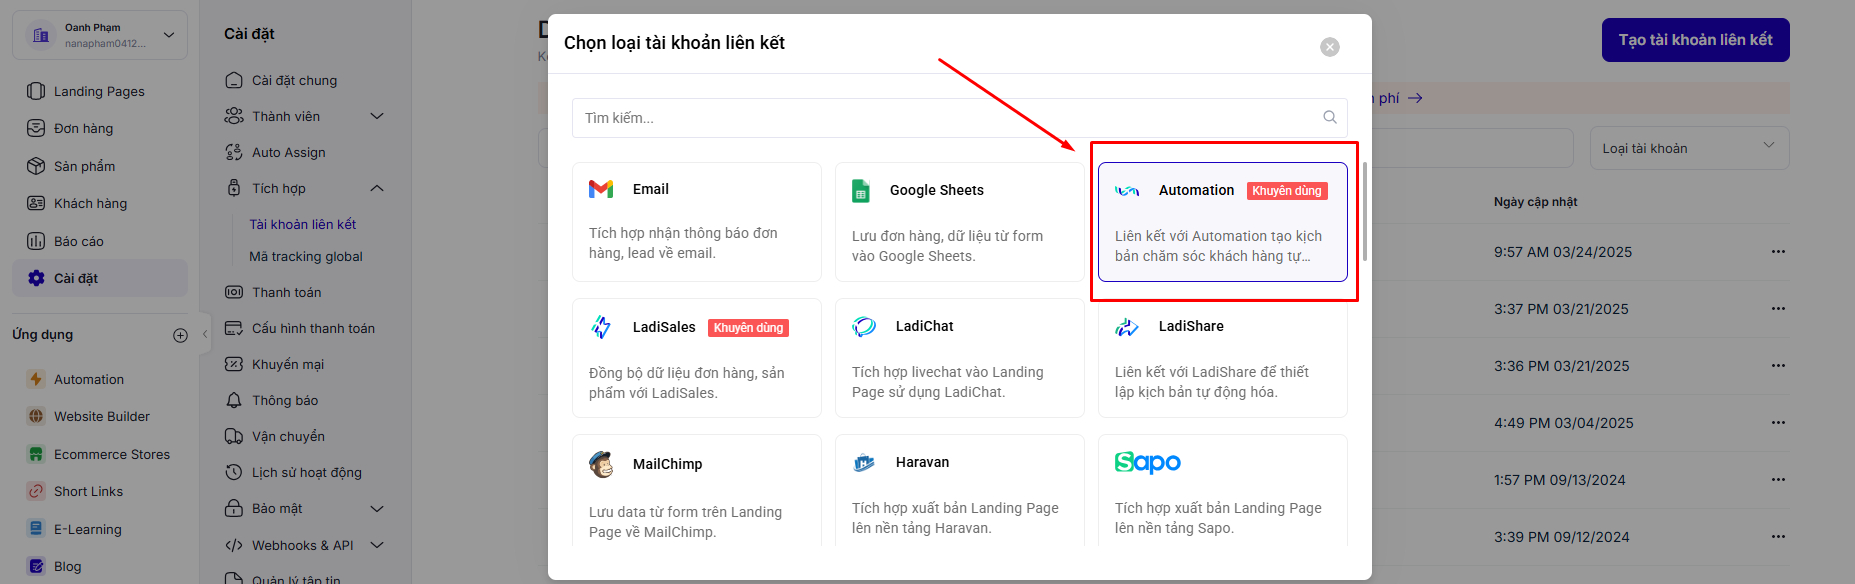The image size is (1855, 584).
Task: Click the LadiSales lightning icon
Action: pos(601,327)
